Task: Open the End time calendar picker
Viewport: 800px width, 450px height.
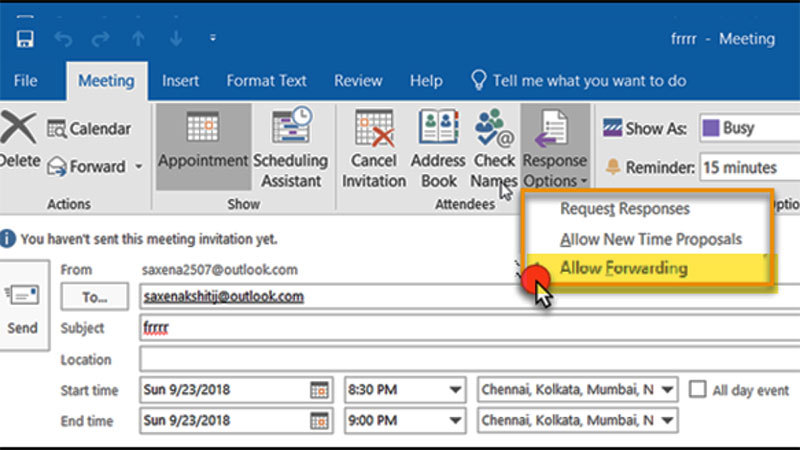Action: 319,421
